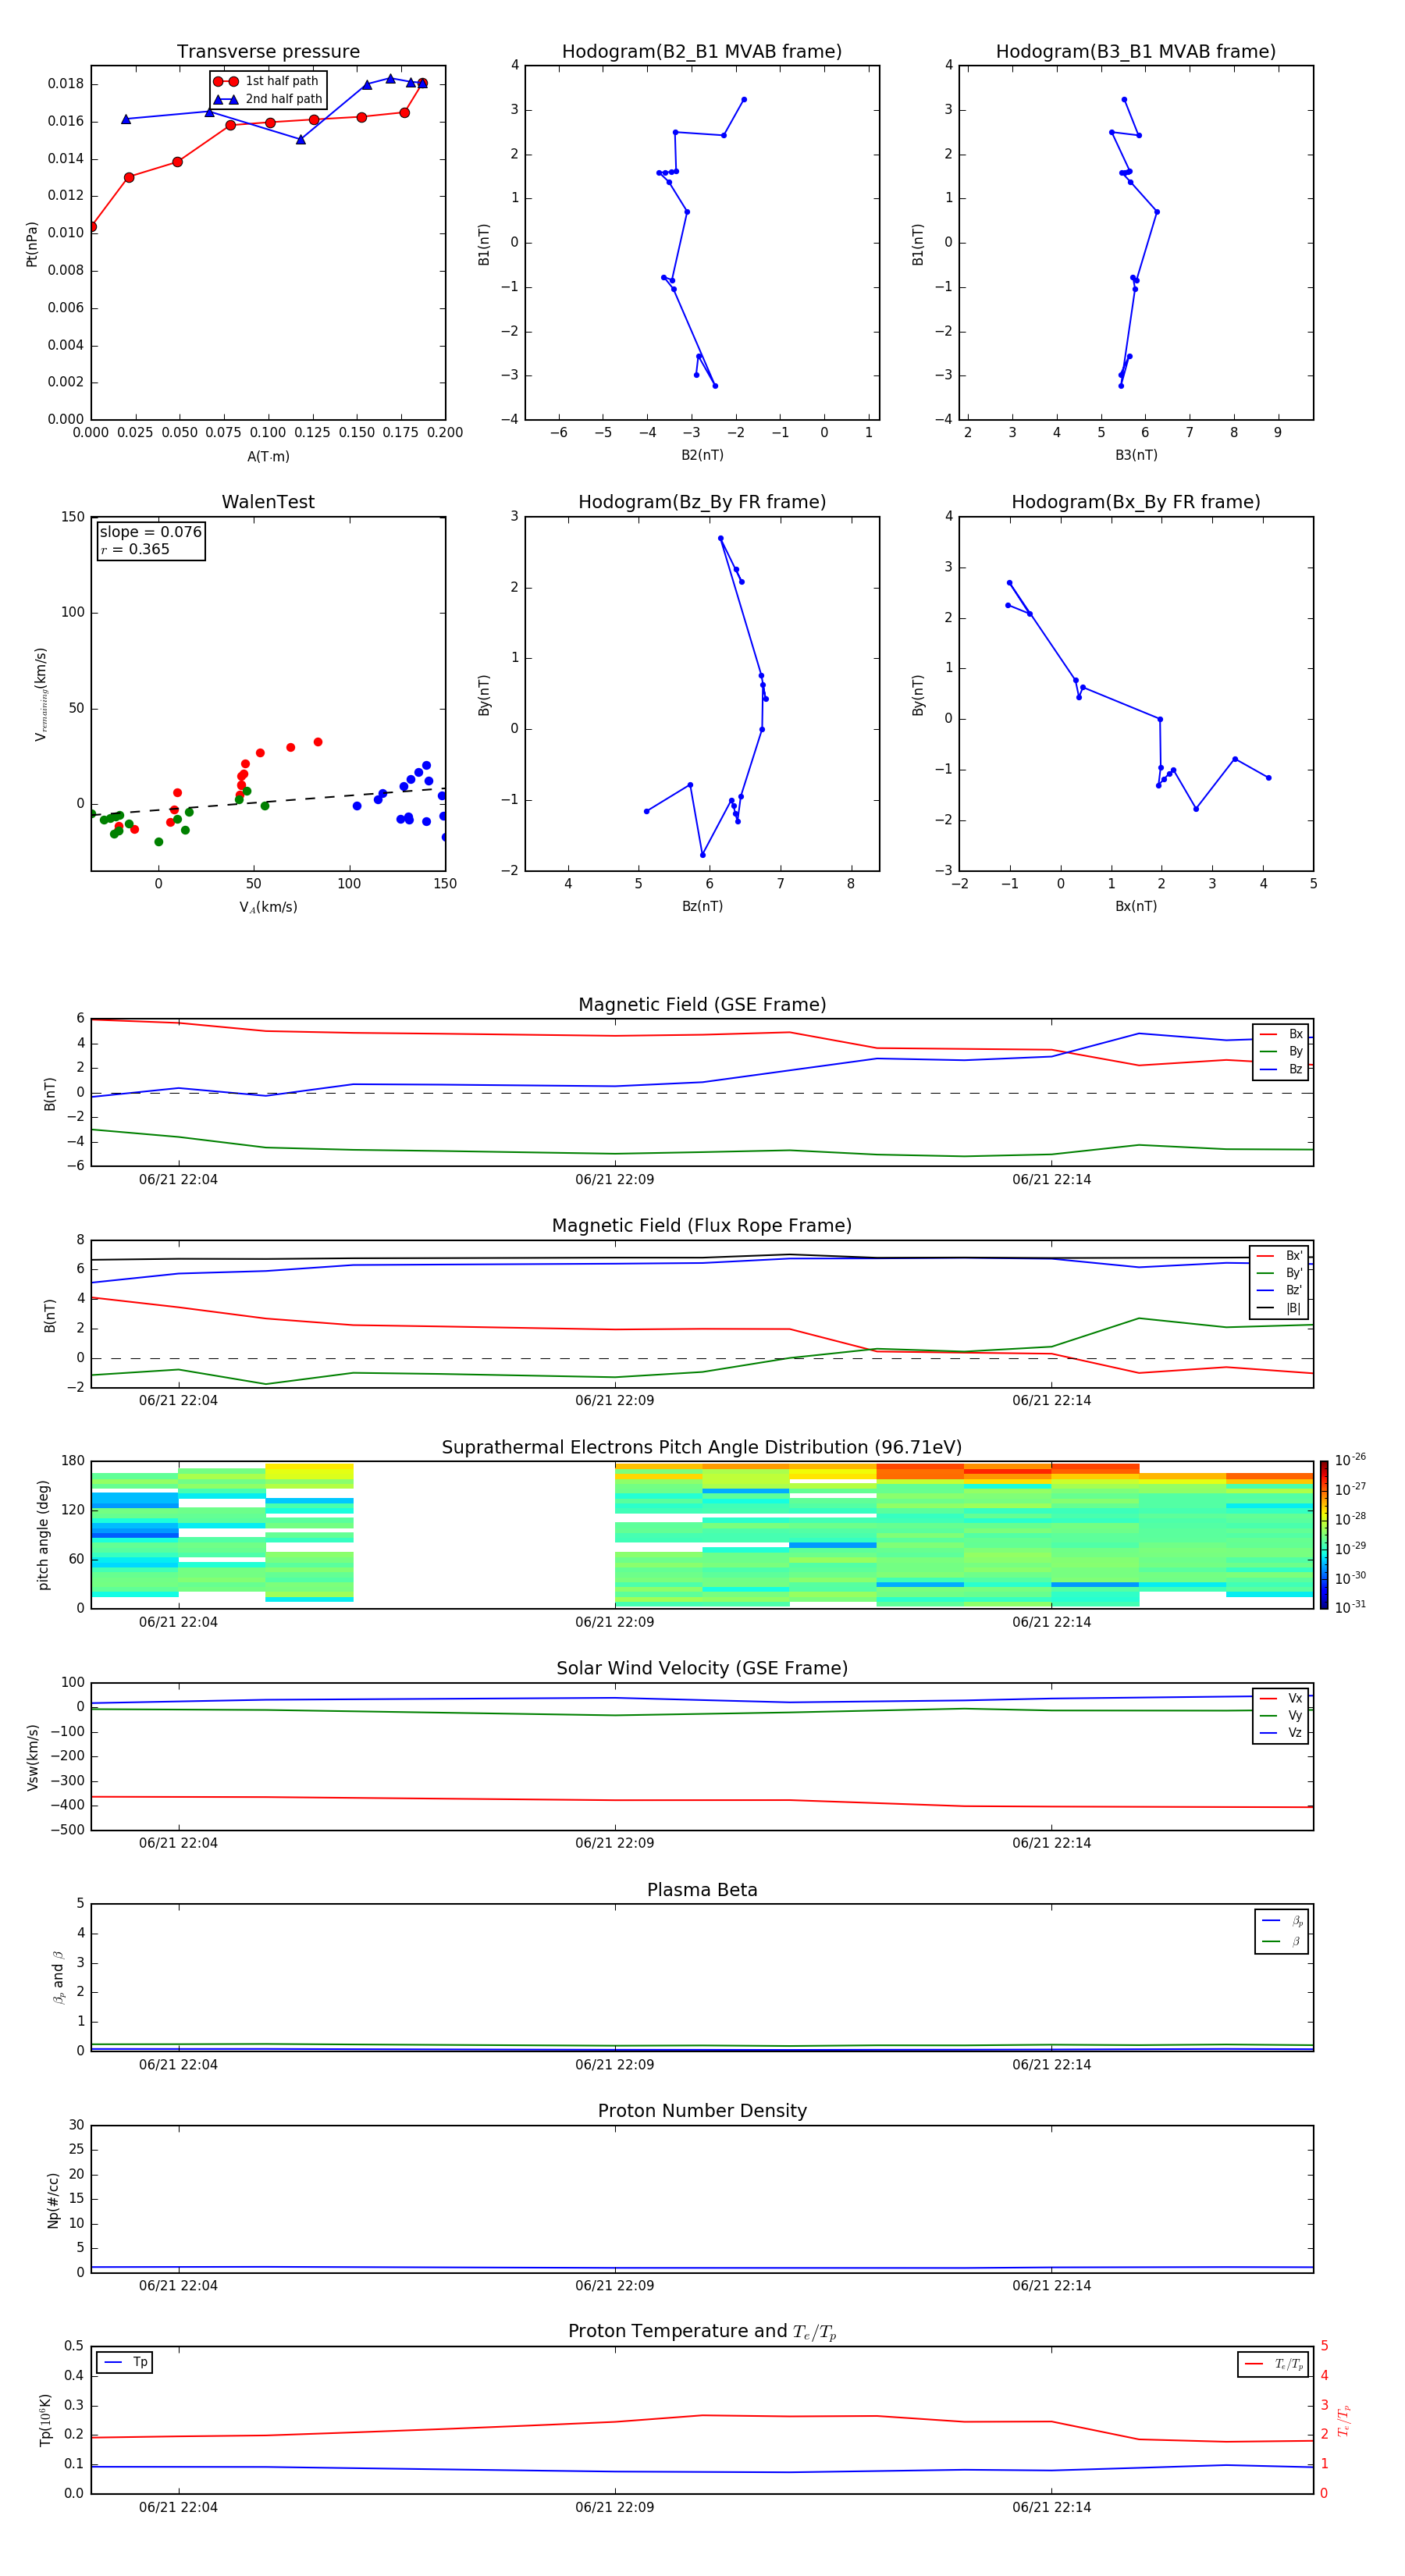Click the red Te/Tp right-axis label
This screenshot has height=2576, width=1405.
pos(1343,2420)
